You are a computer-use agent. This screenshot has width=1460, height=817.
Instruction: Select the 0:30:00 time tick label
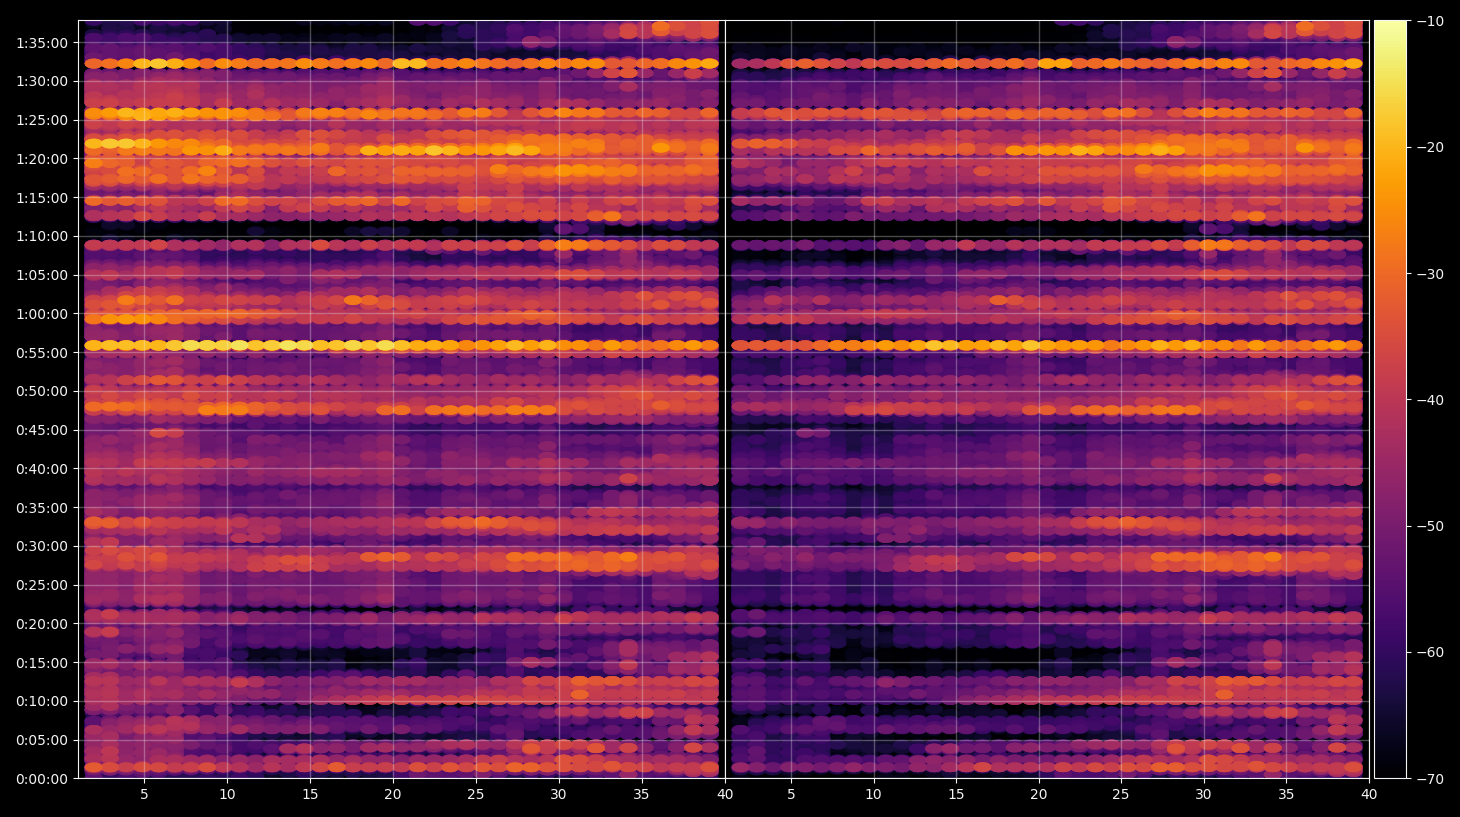coord(42,546)
